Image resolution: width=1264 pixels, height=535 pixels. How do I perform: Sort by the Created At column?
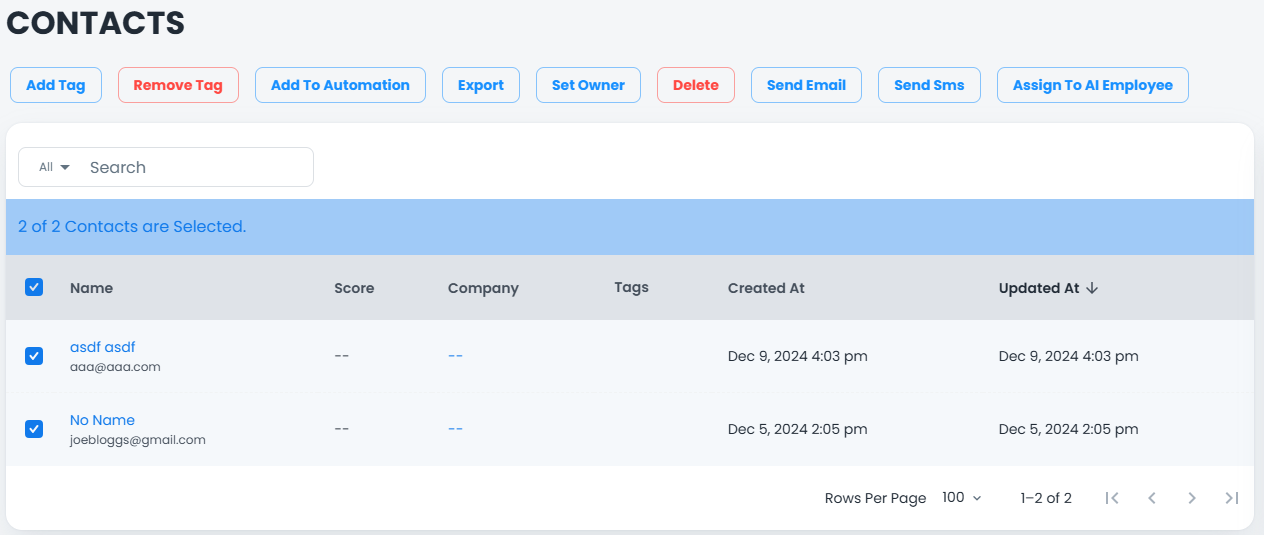[766, 288]
